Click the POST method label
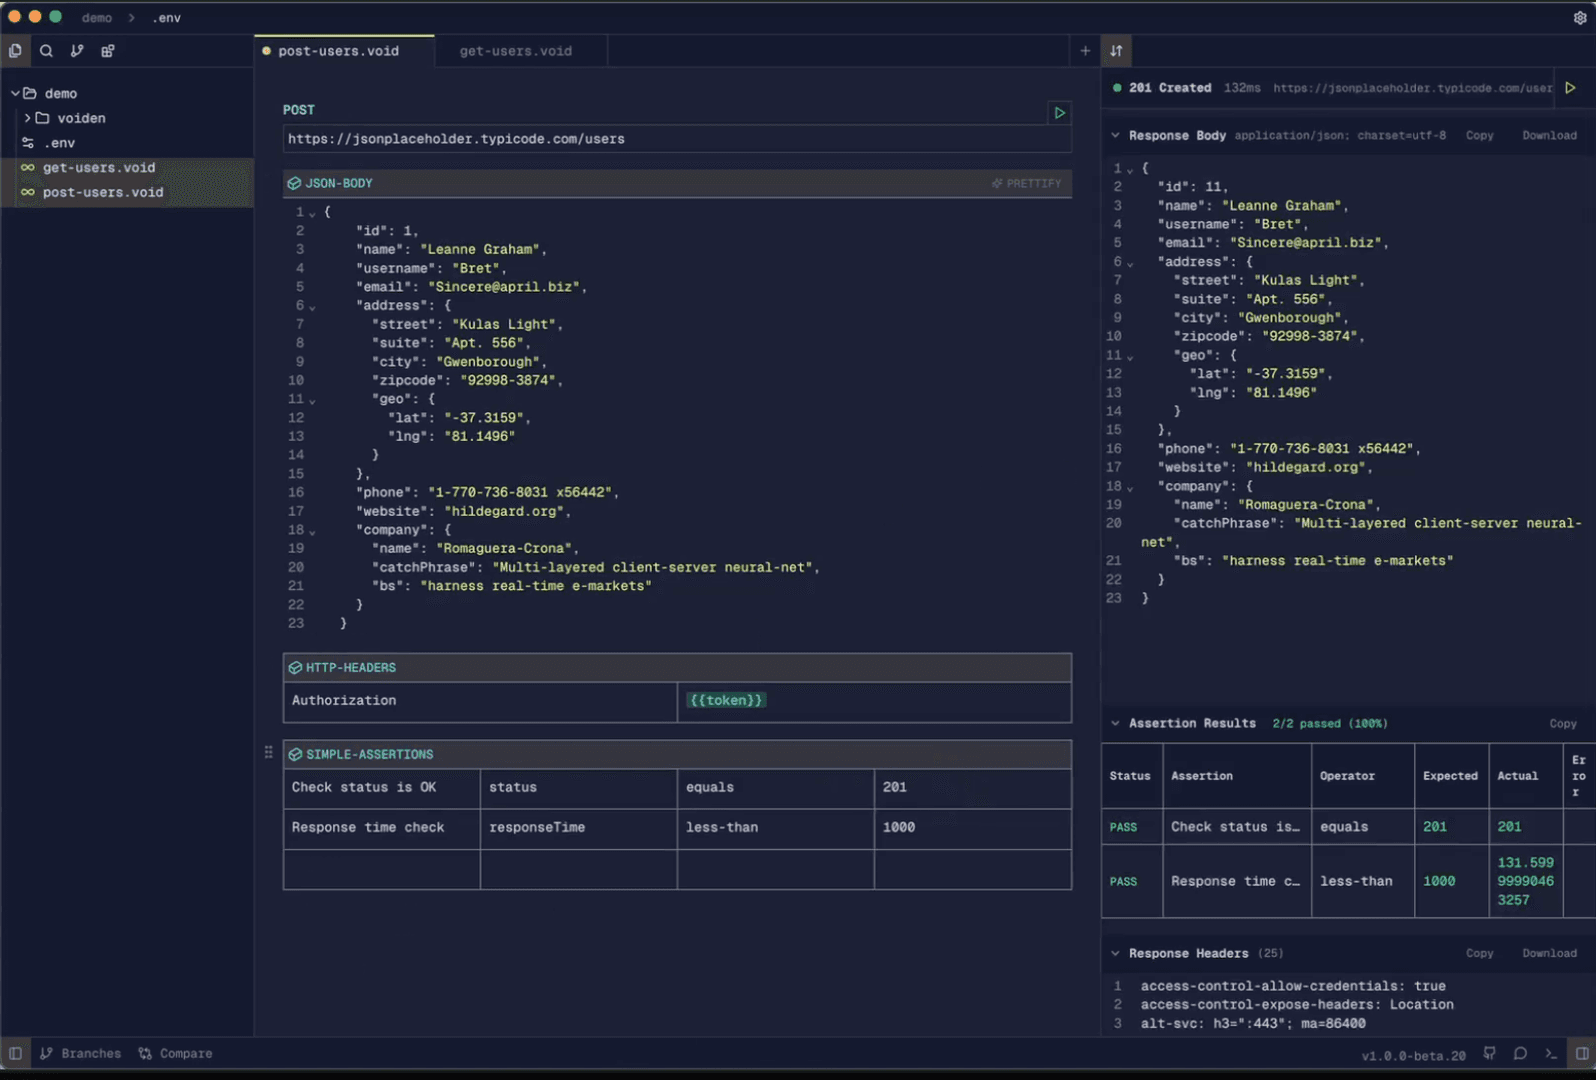 coord(298,110)
